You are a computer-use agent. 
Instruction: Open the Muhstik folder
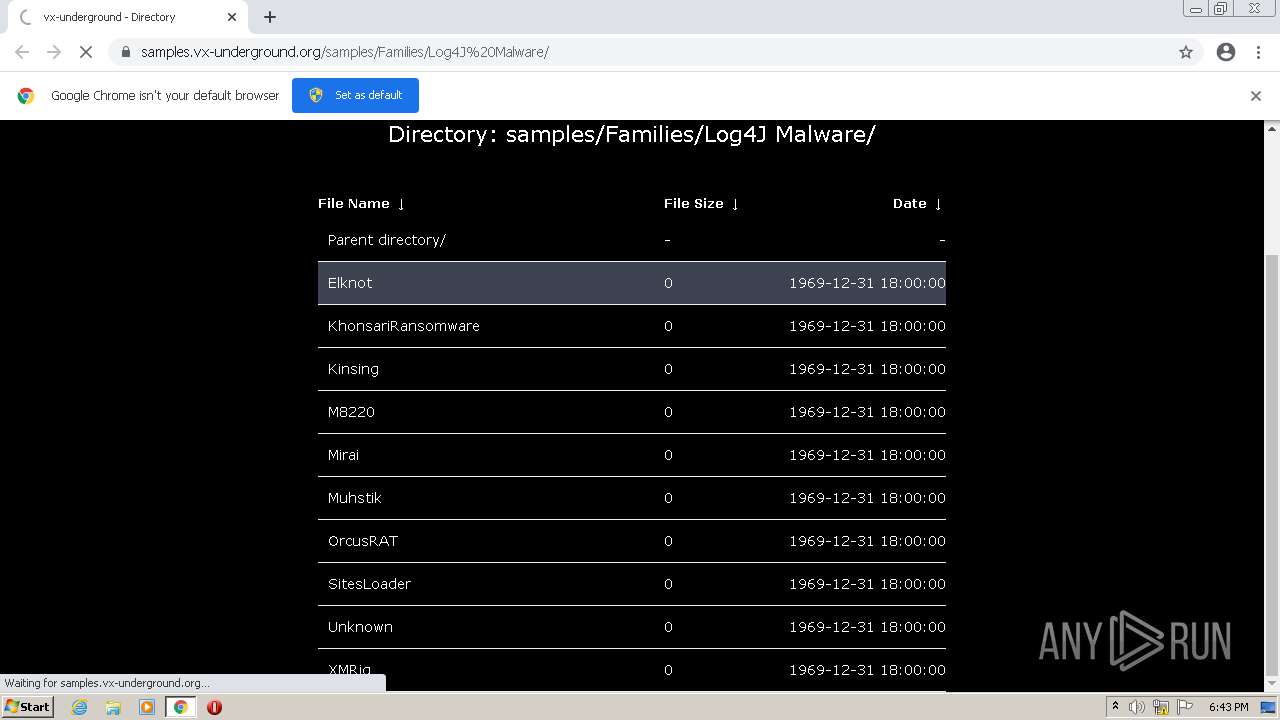coord(354,498)
